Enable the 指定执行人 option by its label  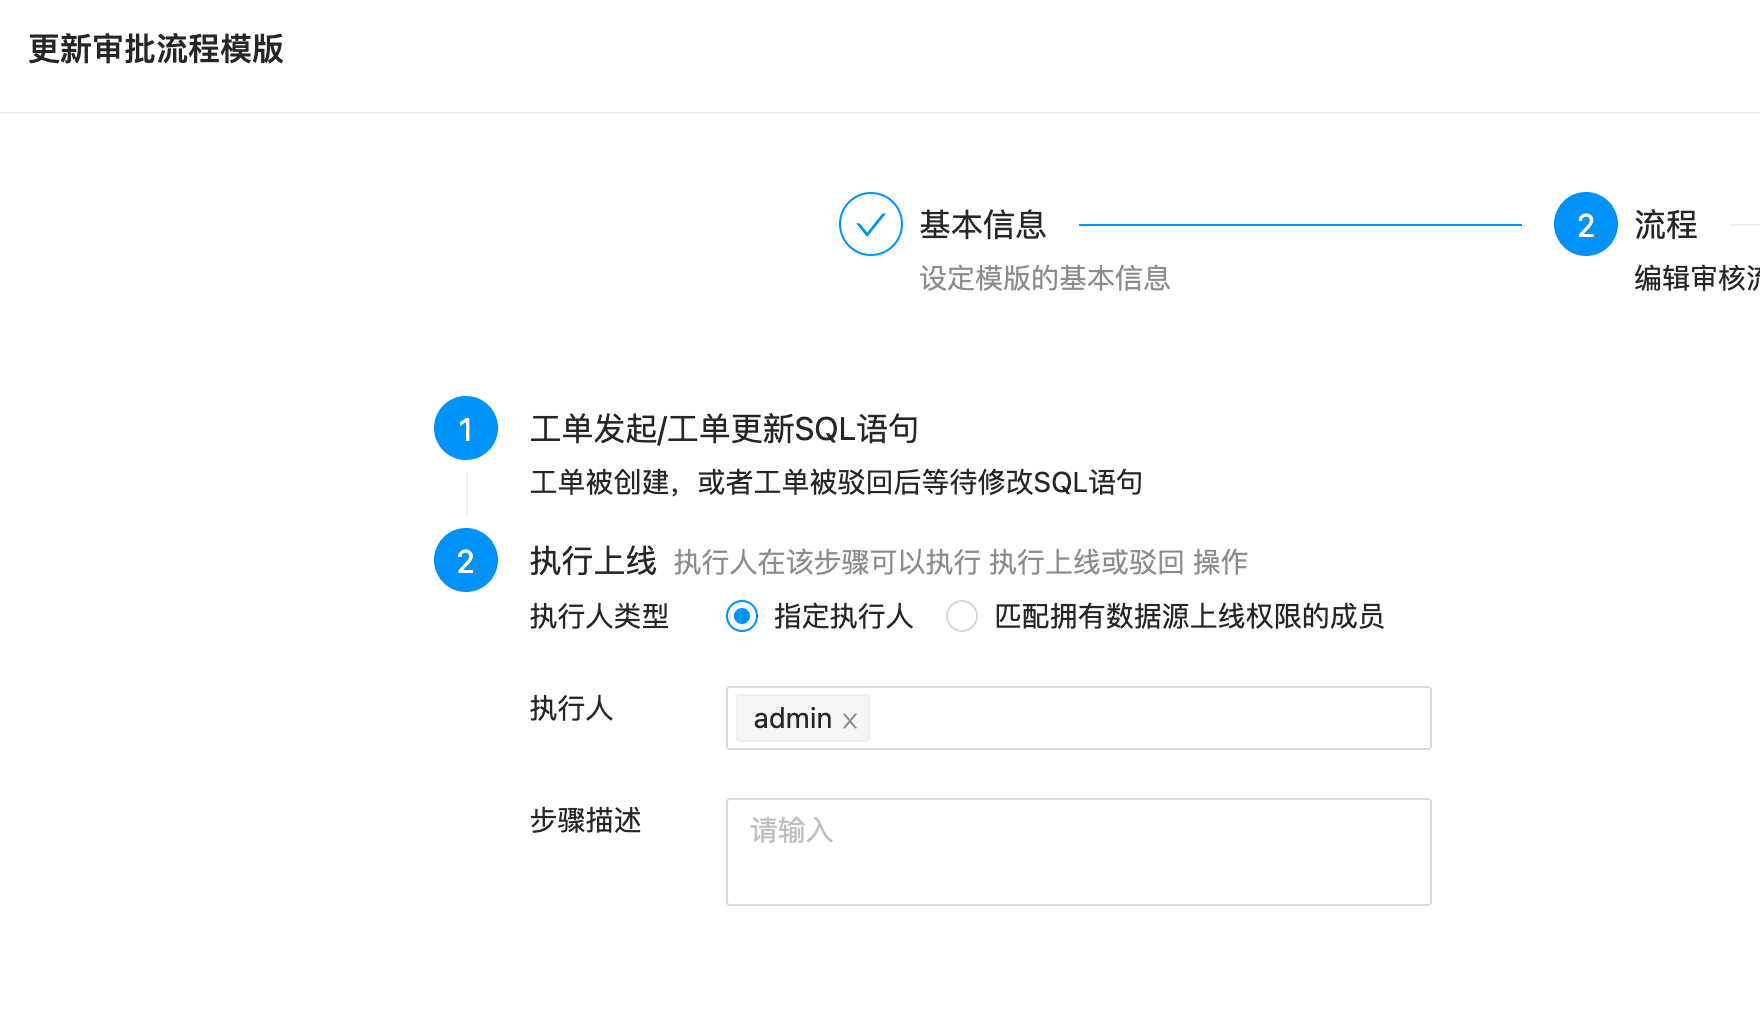click(843, 617)
